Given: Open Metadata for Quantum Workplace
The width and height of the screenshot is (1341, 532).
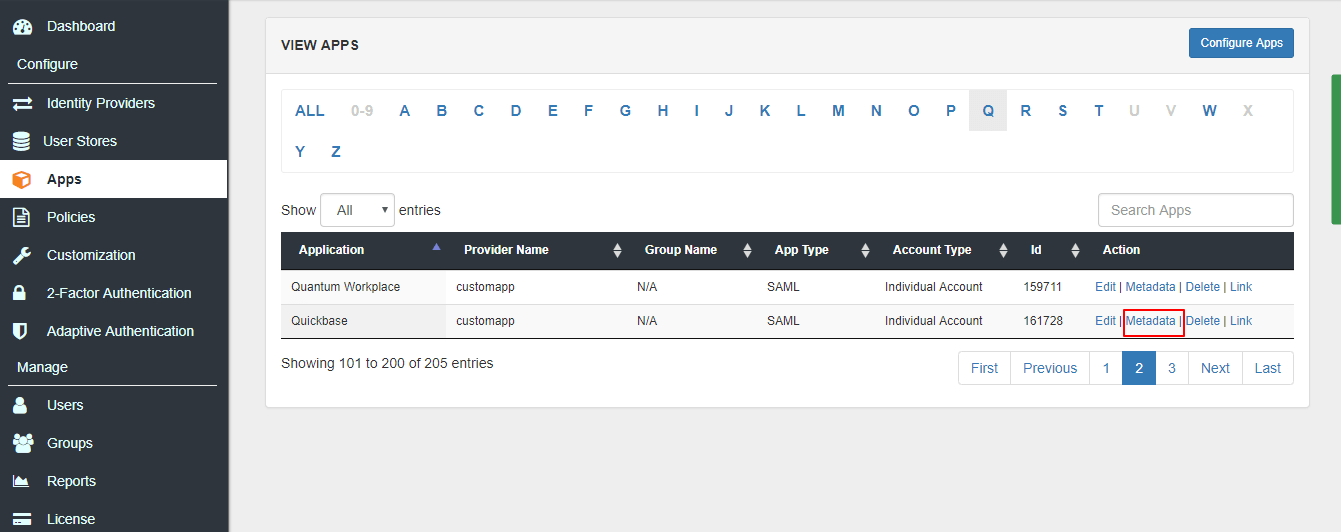Looking at the screenshot, I should click(1151, 287).
